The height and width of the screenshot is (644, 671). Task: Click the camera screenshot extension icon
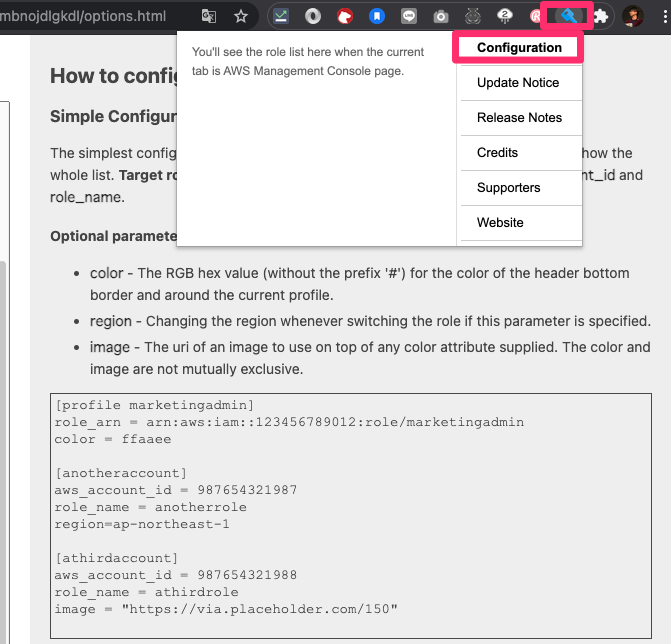pyautogui.click(x=441, y=16)
